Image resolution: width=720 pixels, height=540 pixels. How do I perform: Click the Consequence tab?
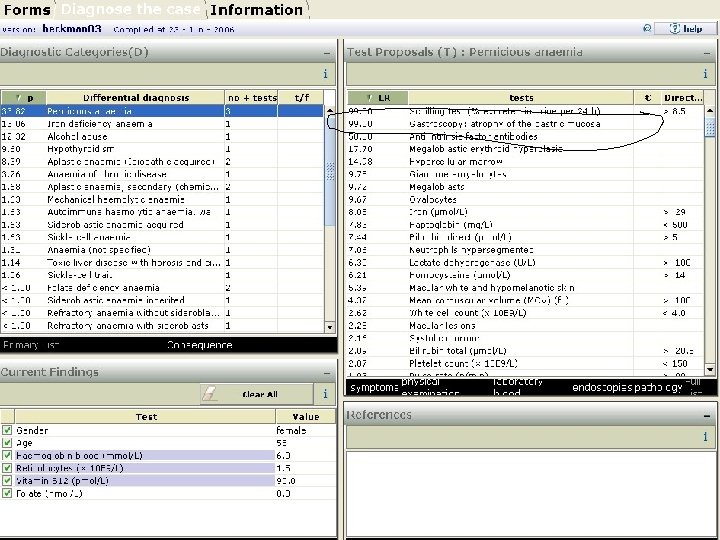click(x=199, y=345)
